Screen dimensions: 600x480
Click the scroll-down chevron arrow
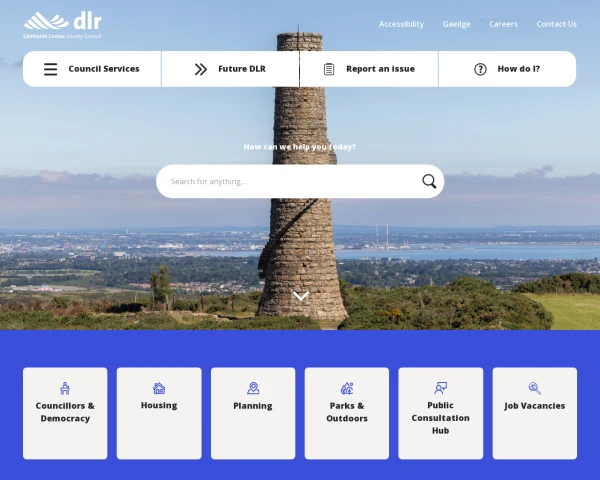click(x=301, y=296)
